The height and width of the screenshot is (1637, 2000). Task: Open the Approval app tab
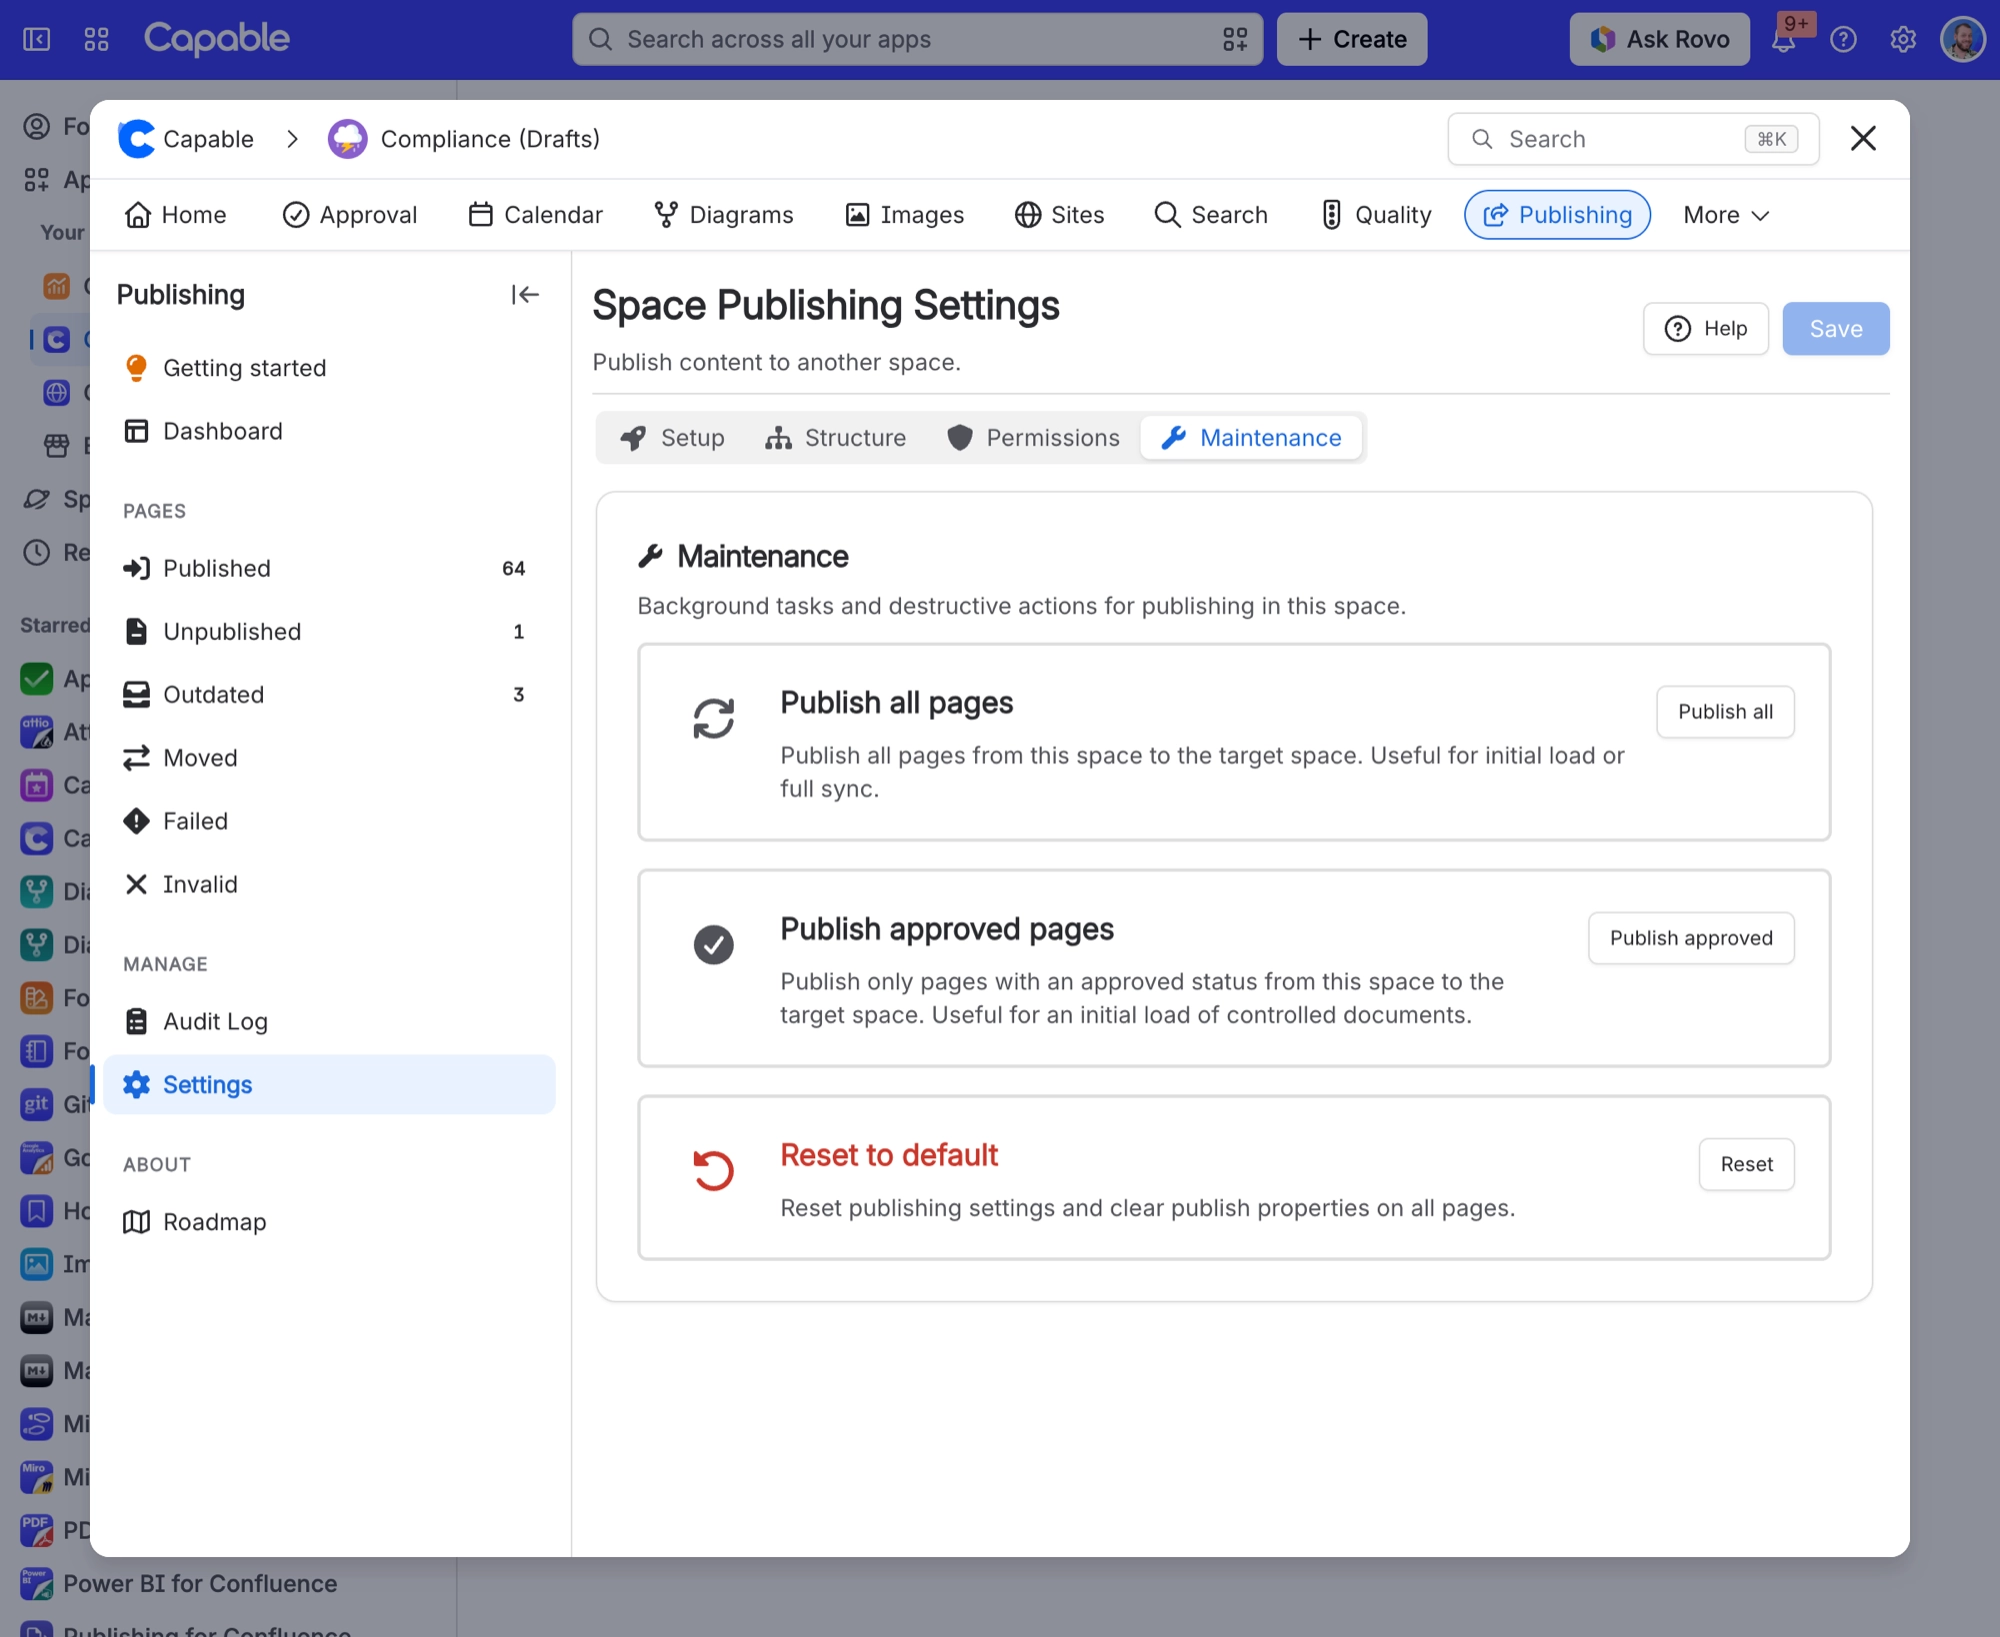(x=350, y=215)
